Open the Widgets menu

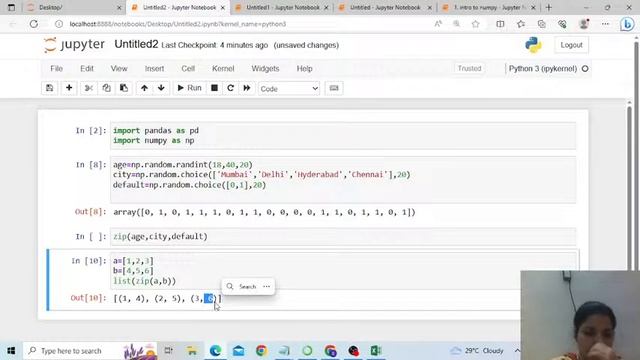tap(265, 69)
